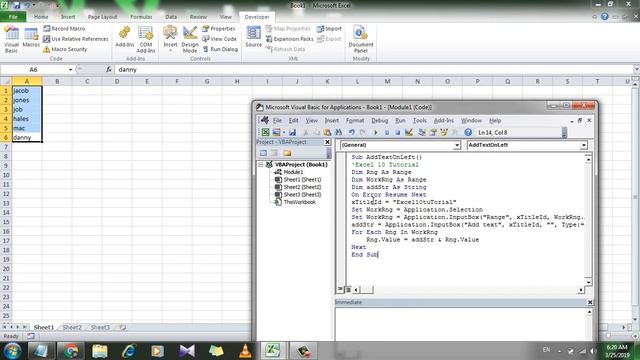Screen dimensions: 640x360
Task: Open the Page Layout ribbon tab
Action: [x=102, y=17]
